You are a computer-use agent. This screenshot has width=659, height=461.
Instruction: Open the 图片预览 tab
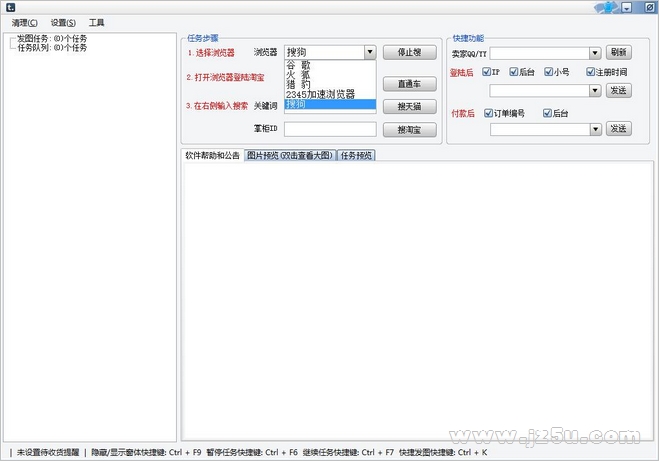290,156
